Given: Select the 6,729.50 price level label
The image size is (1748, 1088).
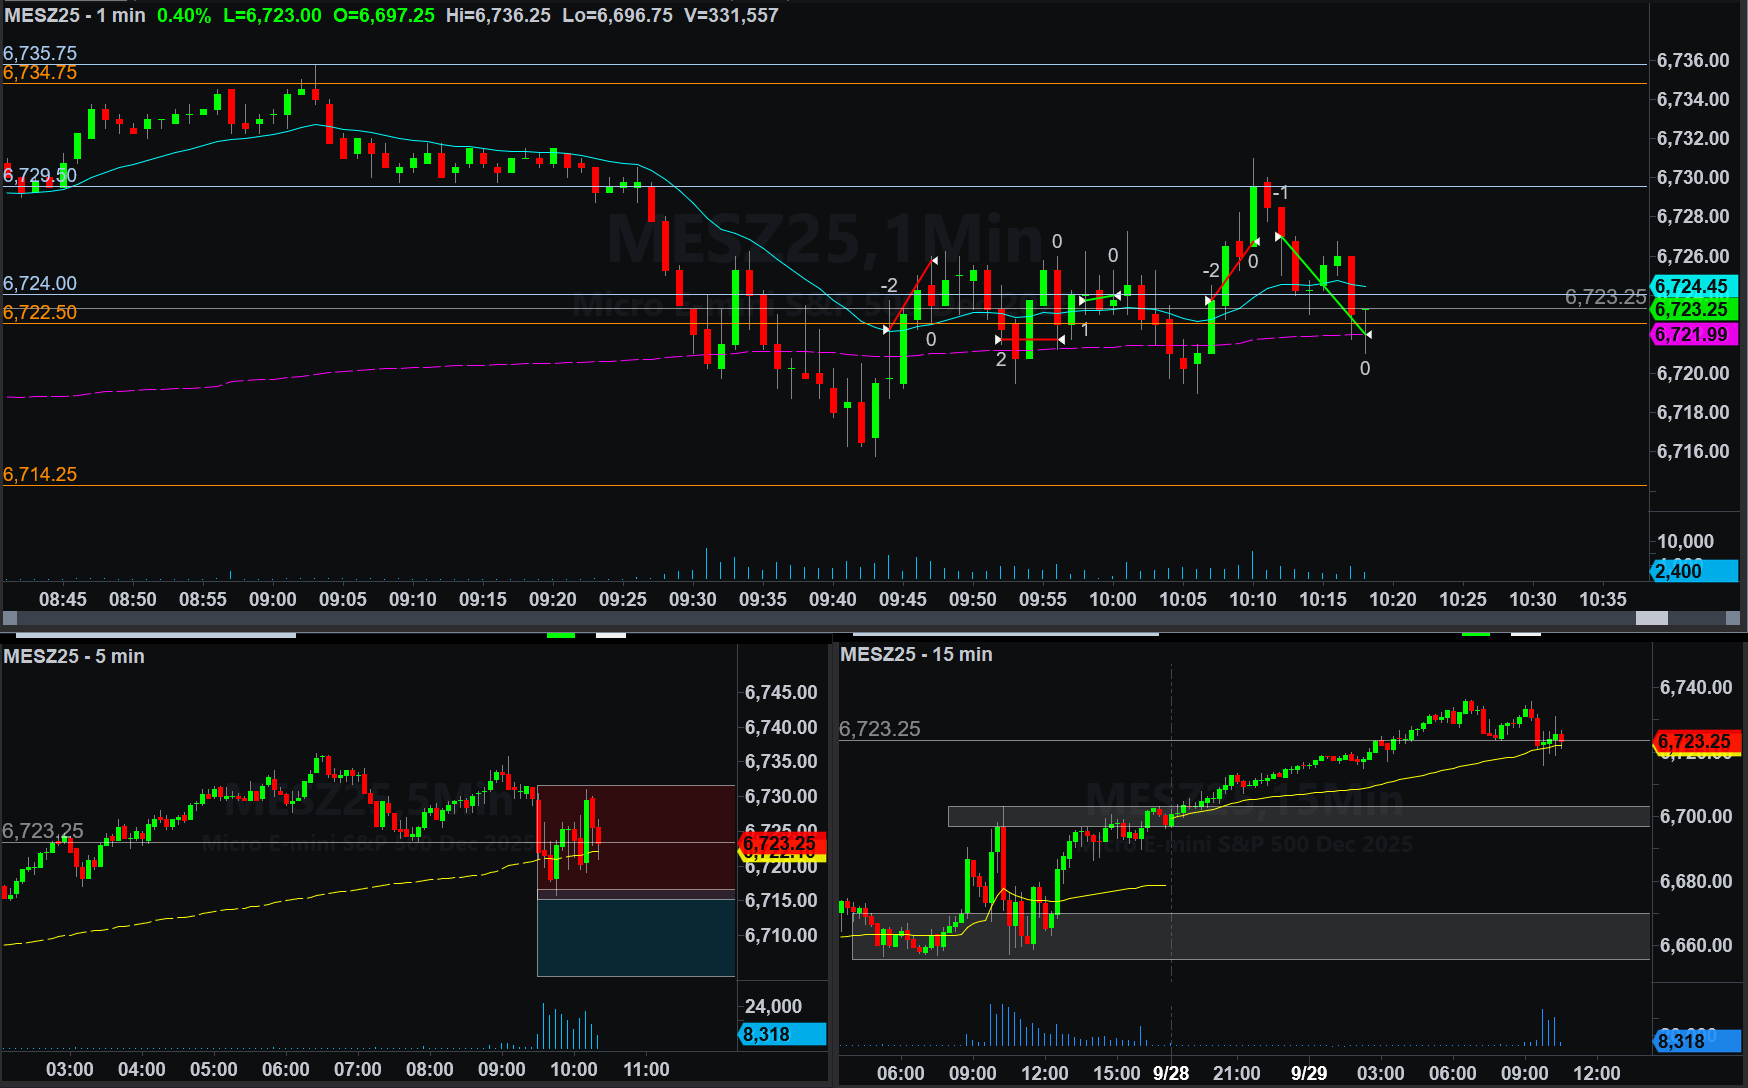Looking at the screenshot, I should pyautogui.click(x=40, y=175).
